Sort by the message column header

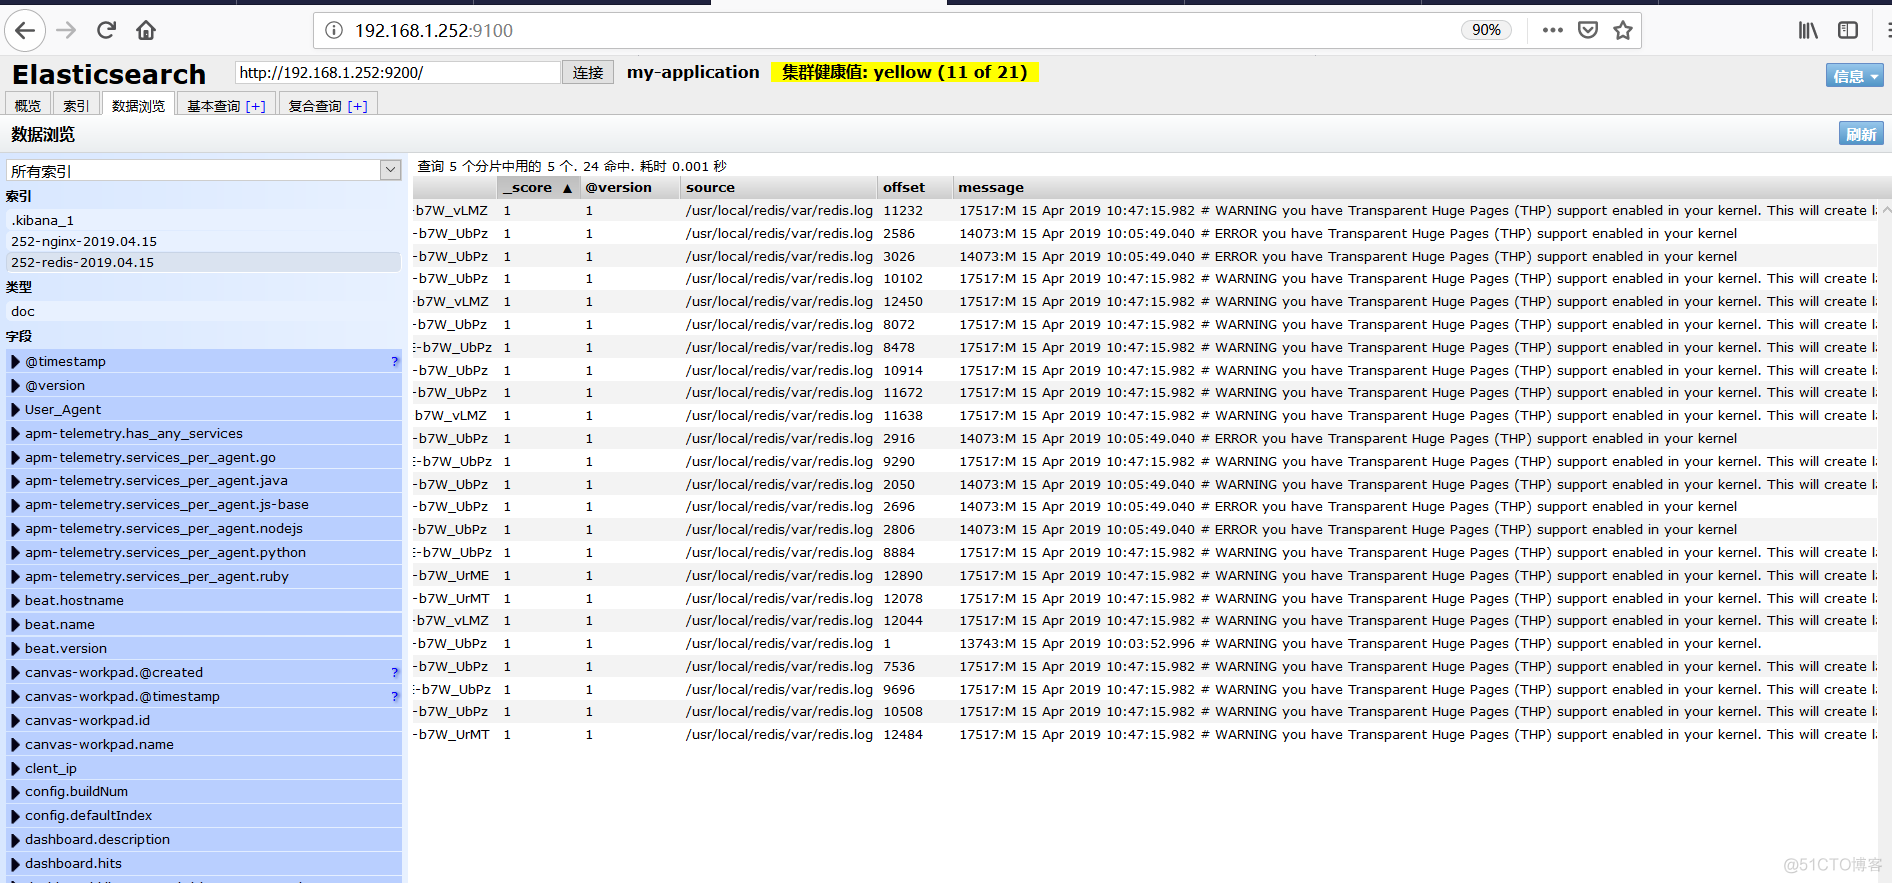pos(1420,187)
